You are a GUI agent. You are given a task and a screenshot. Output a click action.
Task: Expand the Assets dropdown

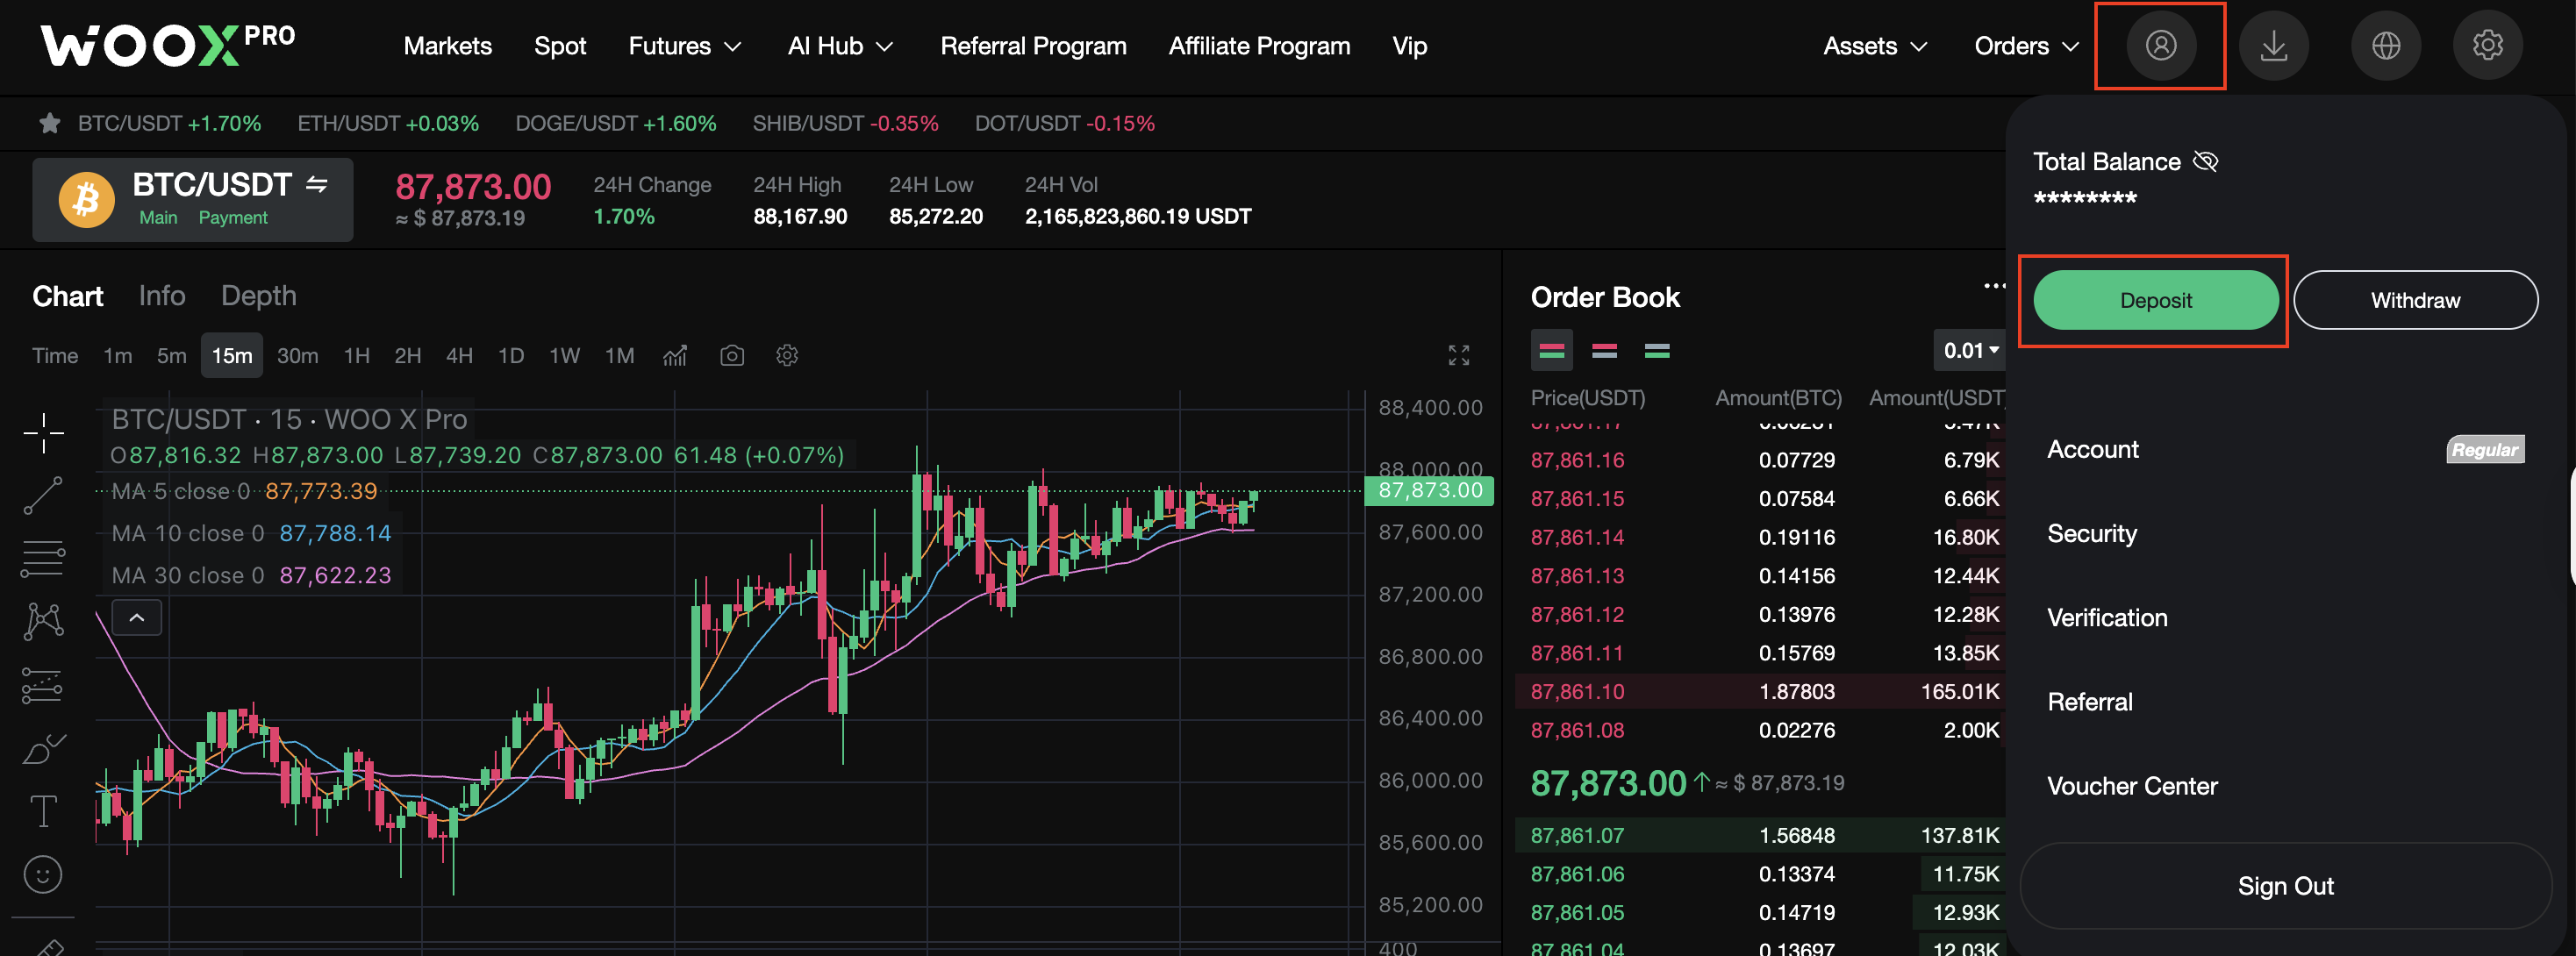(1874, 46)
